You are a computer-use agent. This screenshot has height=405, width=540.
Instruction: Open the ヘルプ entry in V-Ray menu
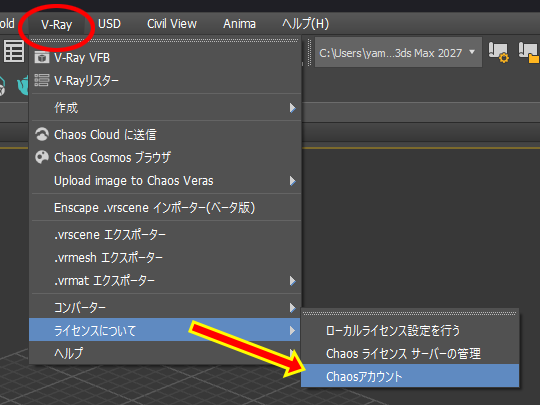[x=165, y=353]
